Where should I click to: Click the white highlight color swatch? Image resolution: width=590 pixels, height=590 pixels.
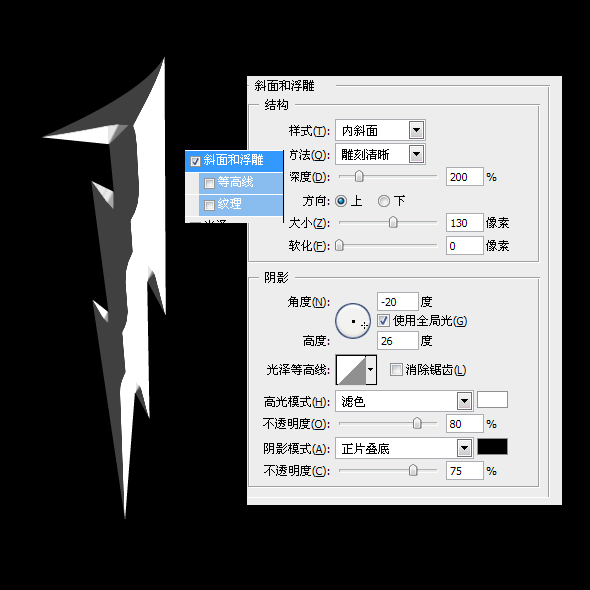tap(492, 400)
